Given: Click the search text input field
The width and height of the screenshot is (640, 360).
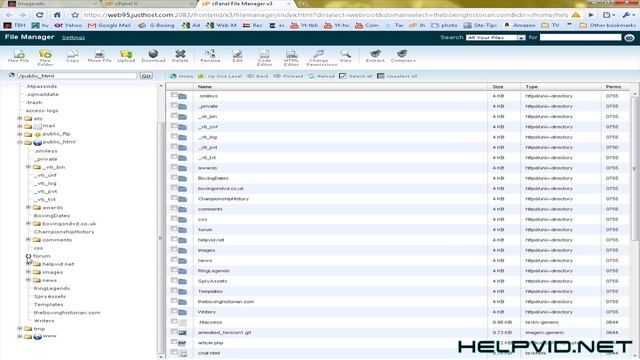Looking at the screenshot, I should pyautogui.click(x=580, y=37).
